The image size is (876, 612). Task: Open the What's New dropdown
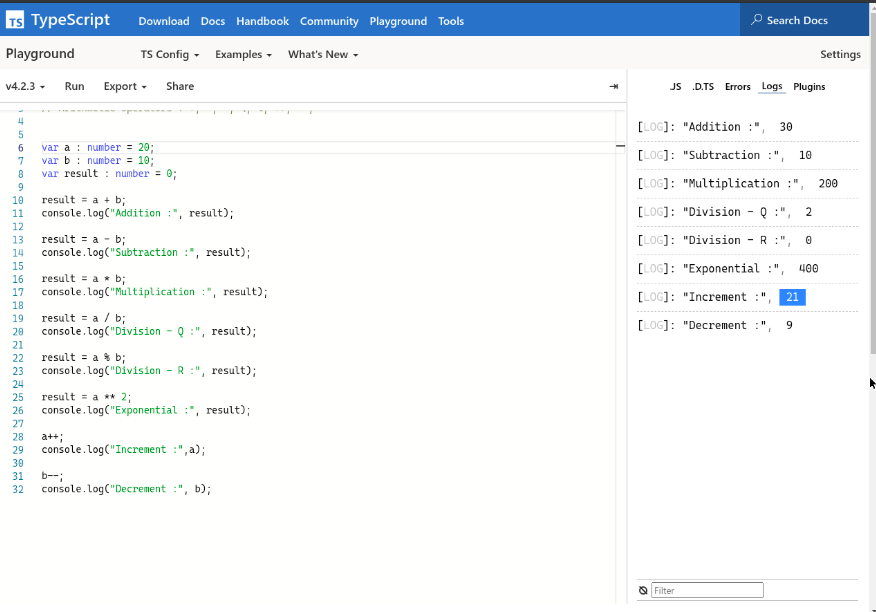pos(322,54)
